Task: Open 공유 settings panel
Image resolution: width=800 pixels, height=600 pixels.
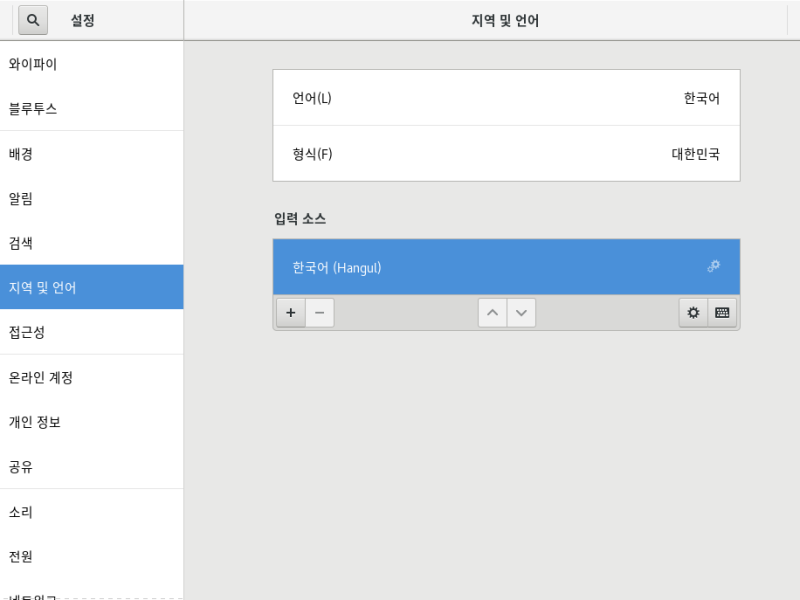Action: (x=92, y=466)
